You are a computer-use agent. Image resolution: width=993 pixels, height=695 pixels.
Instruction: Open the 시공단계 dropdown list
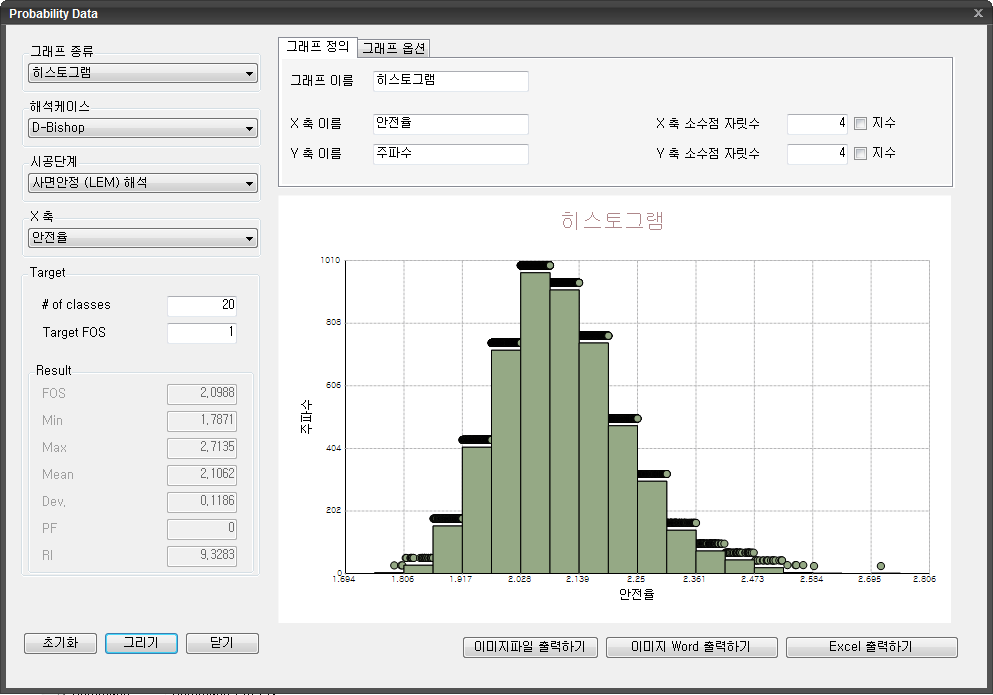tap(142, 183)
